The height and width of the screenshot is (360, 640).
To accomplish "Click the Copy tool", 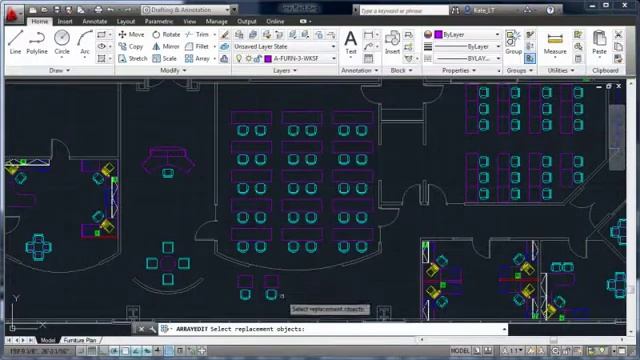I will pyautogui.click(x=131, y=47).
